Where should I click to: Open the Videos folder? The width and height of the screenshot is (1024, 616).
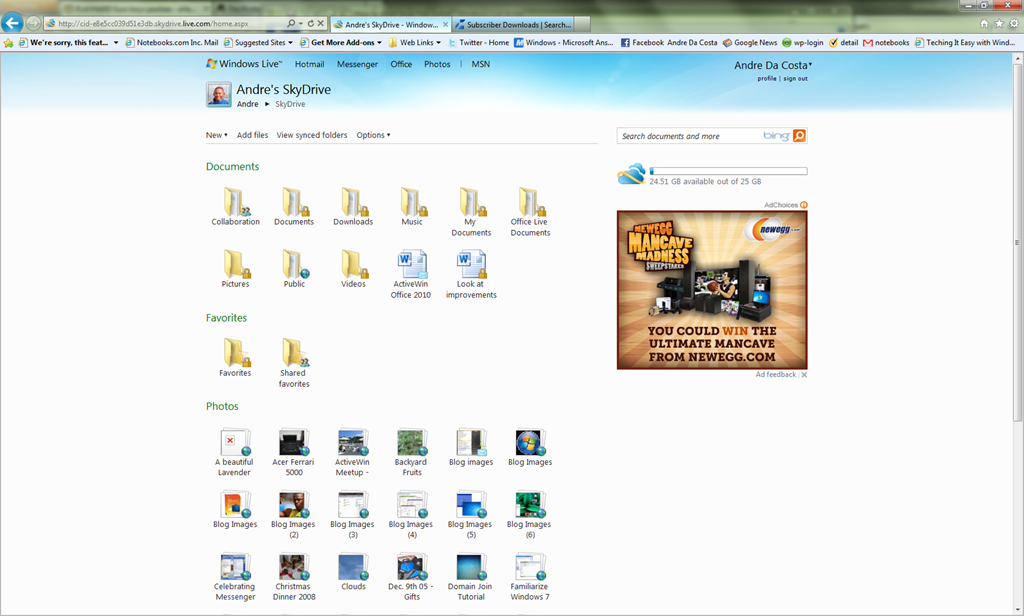click(353, 268)
